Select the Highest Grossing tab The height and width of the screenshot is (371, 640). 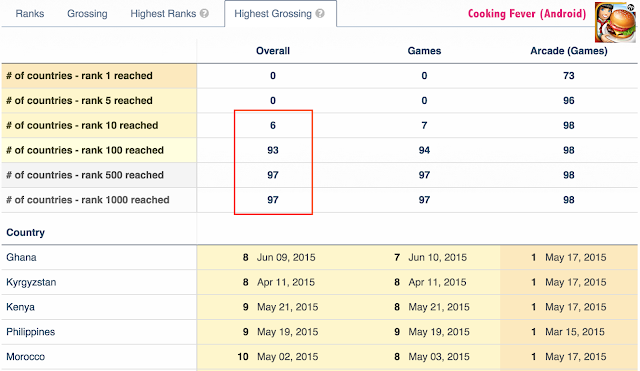coord(273,13)
